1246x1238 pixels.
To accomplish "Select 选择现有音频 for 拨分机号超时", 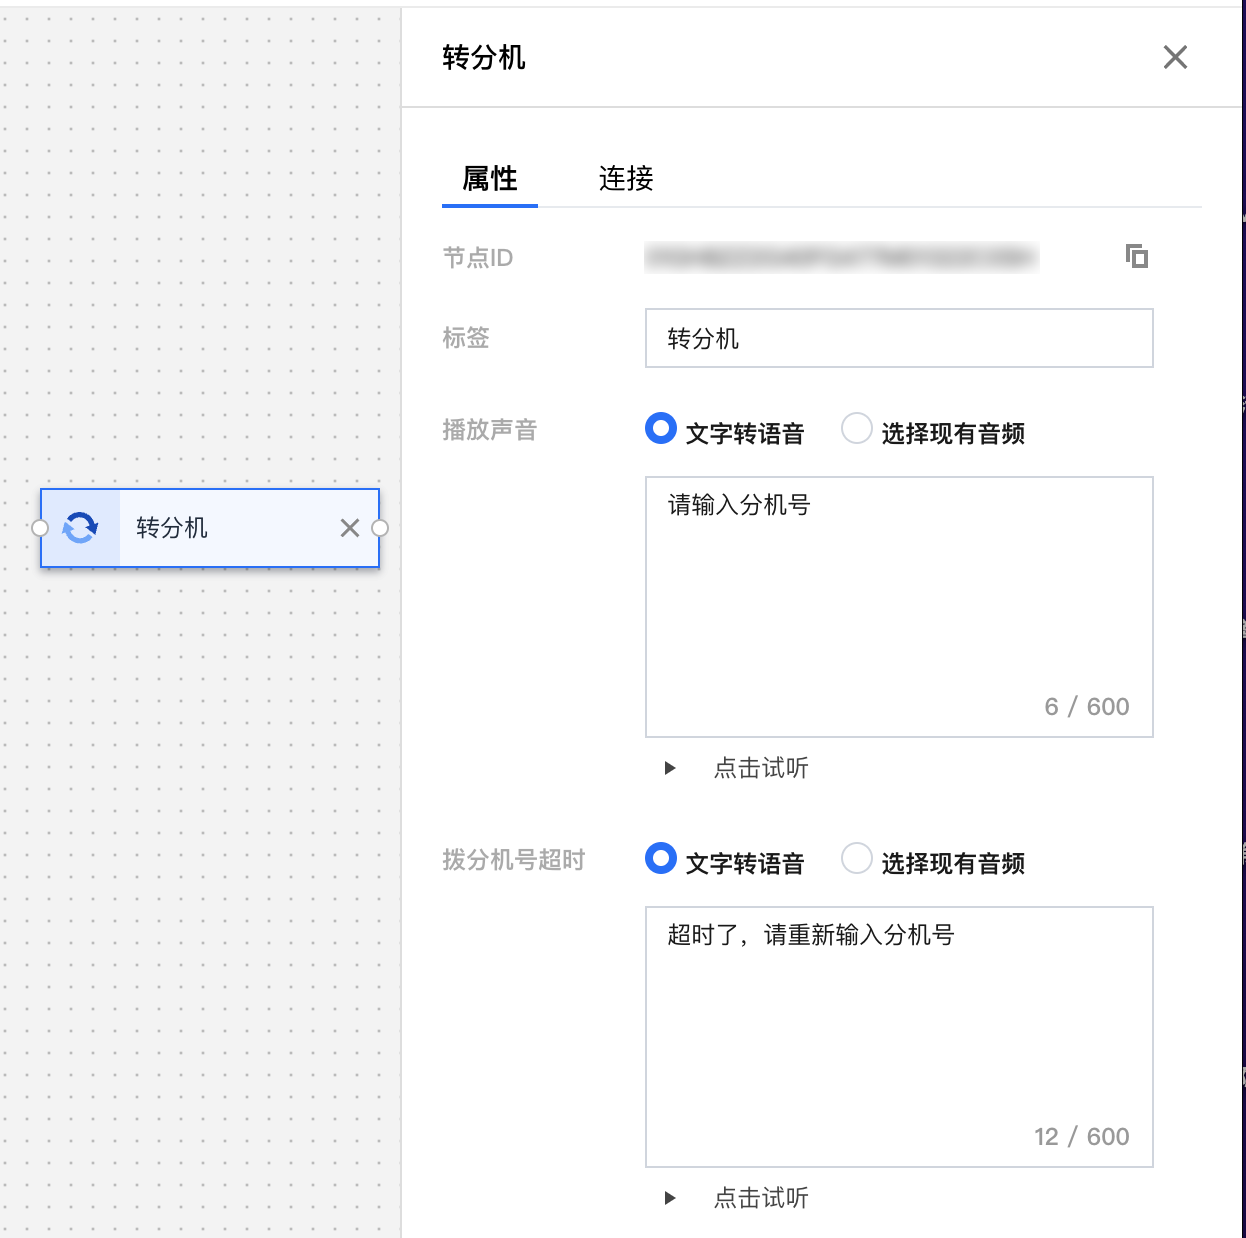I will tap(857, 859).
